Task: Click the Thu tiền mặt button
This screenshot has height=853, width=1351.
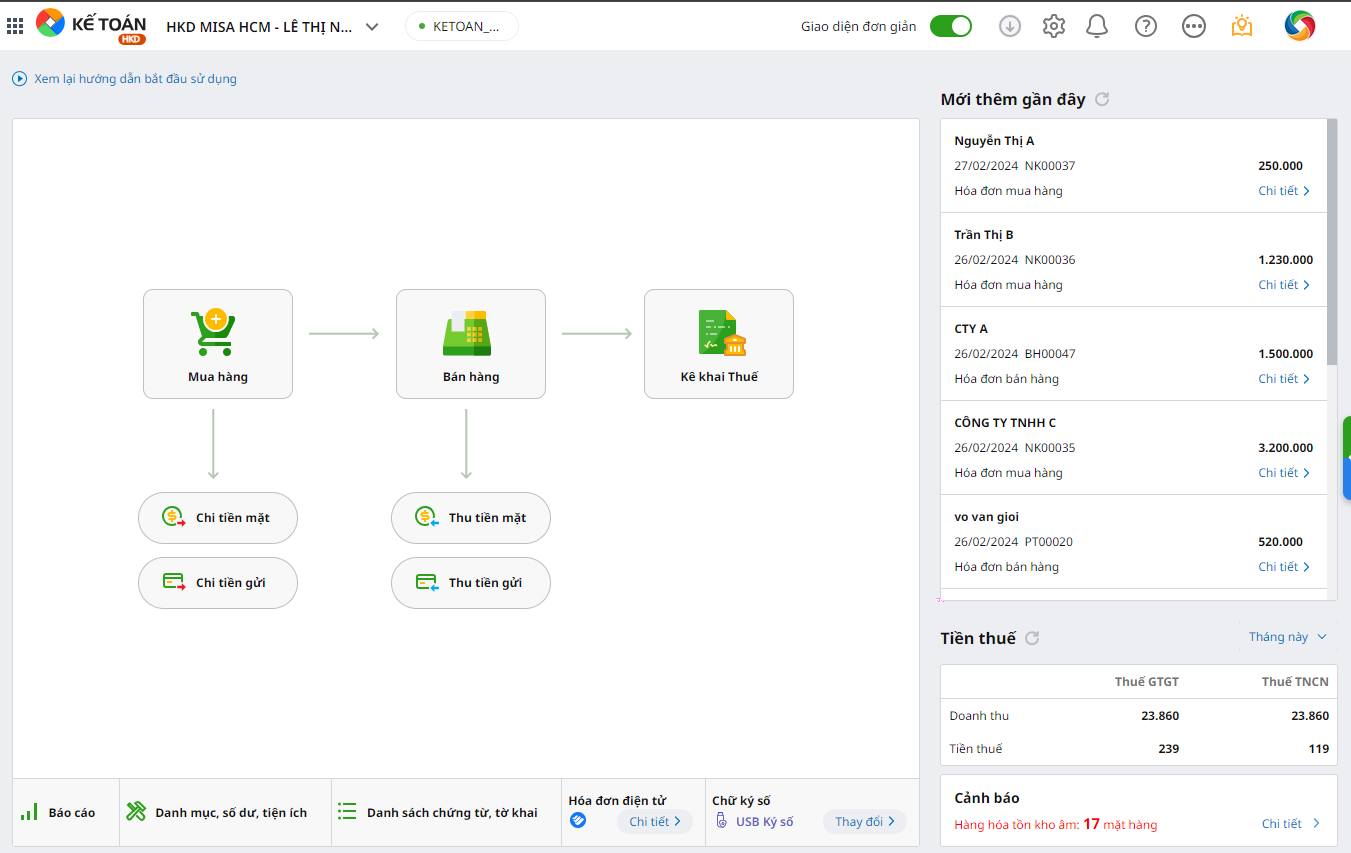Action: (x=471, y=518)
